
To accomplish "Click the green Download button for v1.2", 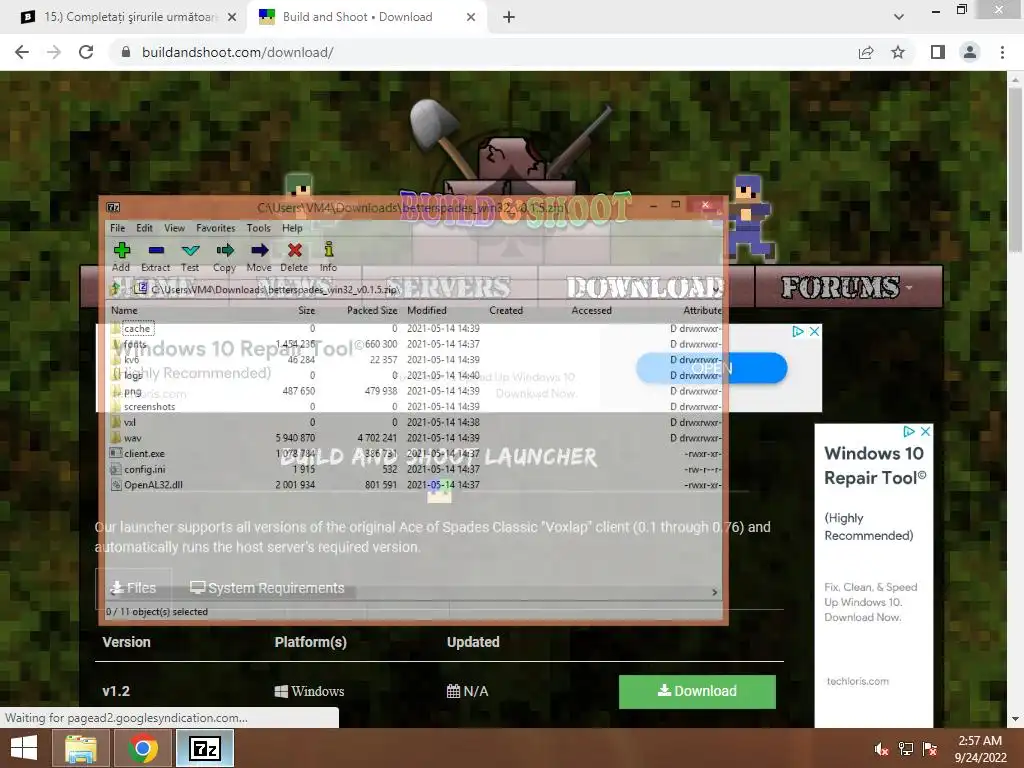I will pos(697,692).
